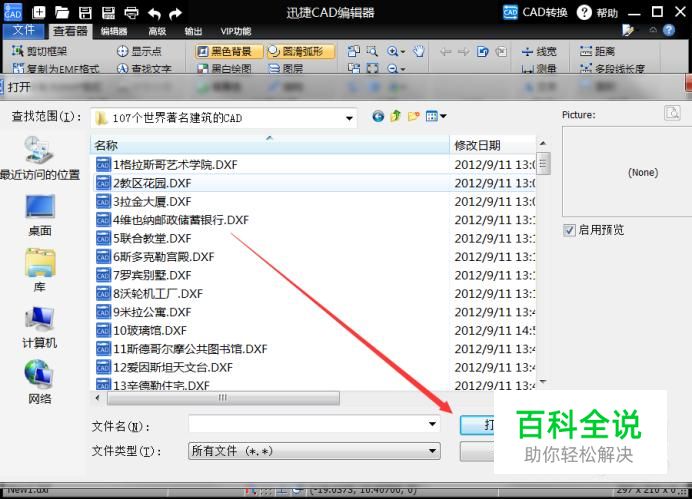Go to 网络 network location
692x499 pixels.
point(40,382)
